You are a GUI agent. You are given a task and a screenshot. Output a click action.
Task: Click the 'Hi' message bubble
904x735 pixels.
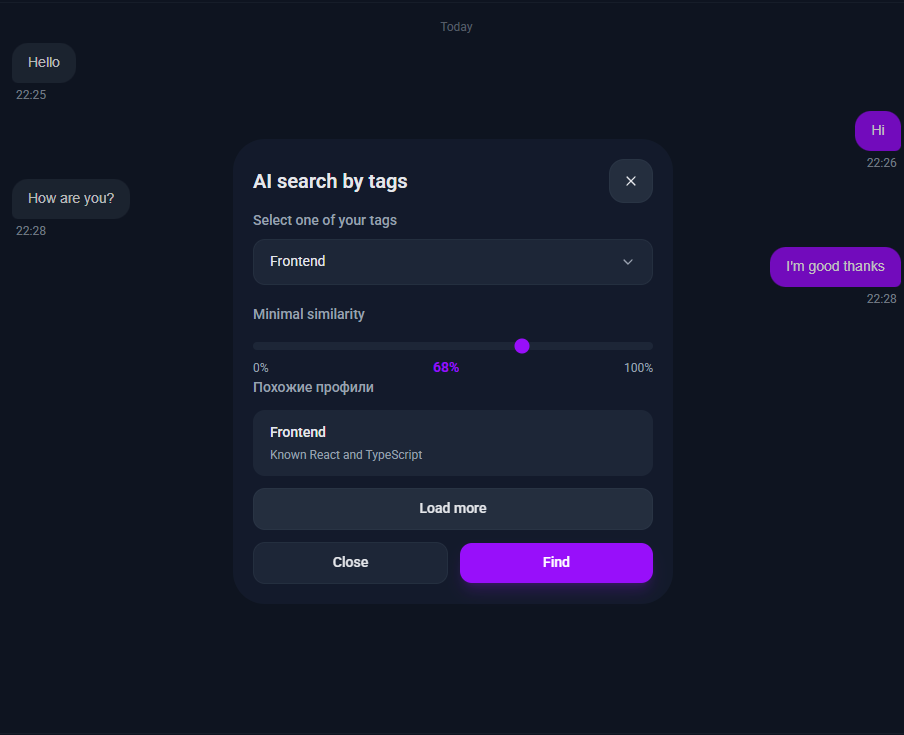pyautogui.click(x=877, y=130)
